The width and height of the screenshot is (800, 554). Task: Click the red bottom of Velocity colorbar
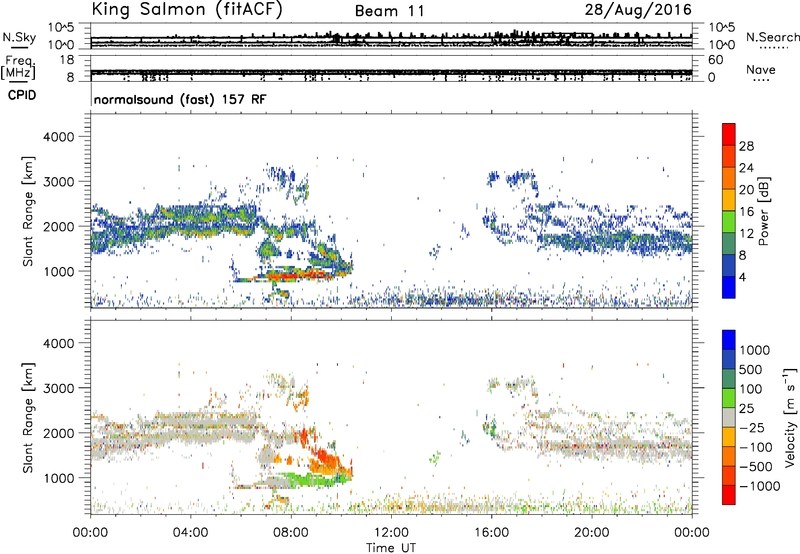tap(729, 495)
